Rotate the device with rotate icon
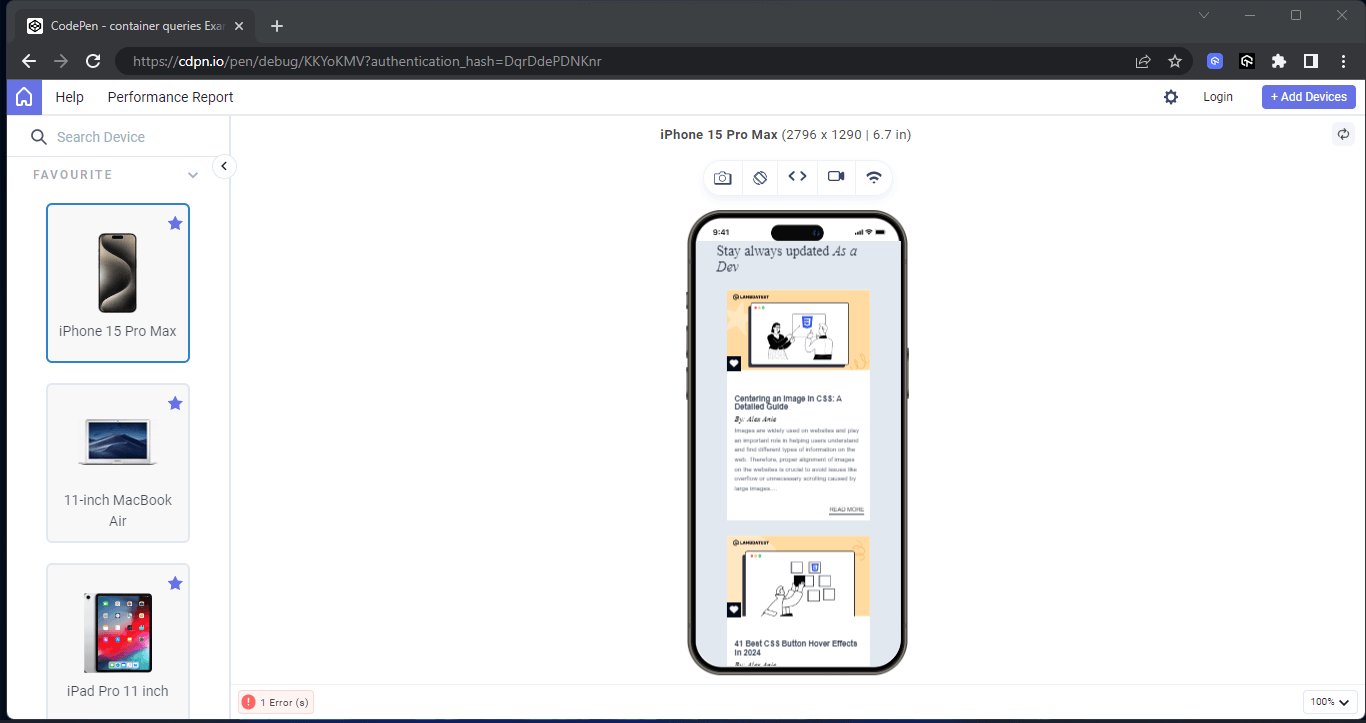This screenshot has width=1366, height=723. click(760, 177)
